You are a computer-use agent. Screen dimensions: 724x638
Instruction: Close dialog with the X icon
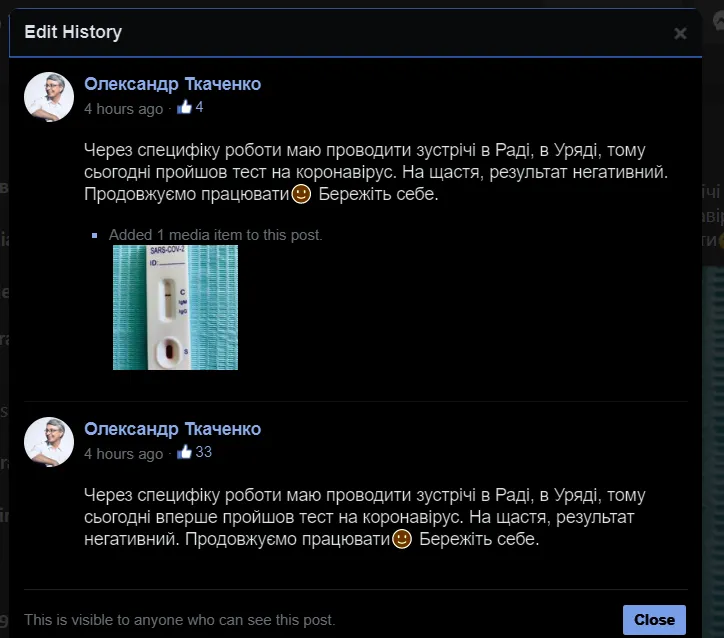680,33
